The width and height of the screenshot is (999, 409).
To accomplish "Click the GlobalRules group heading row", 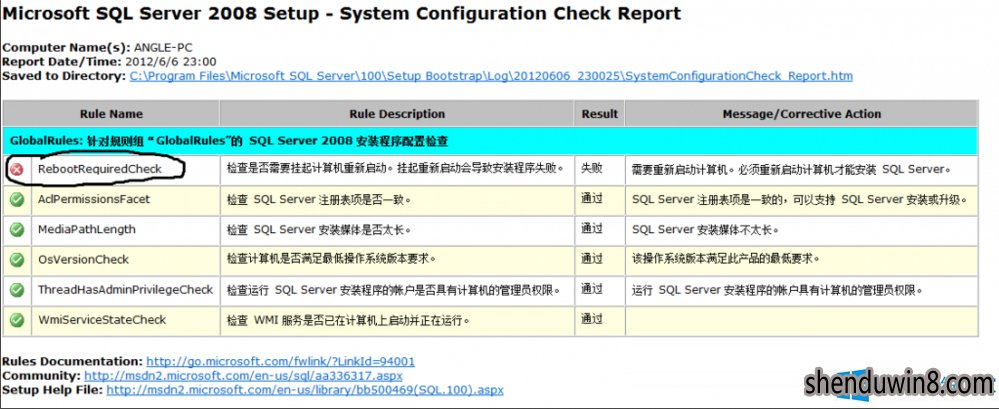I will (491, 141).
